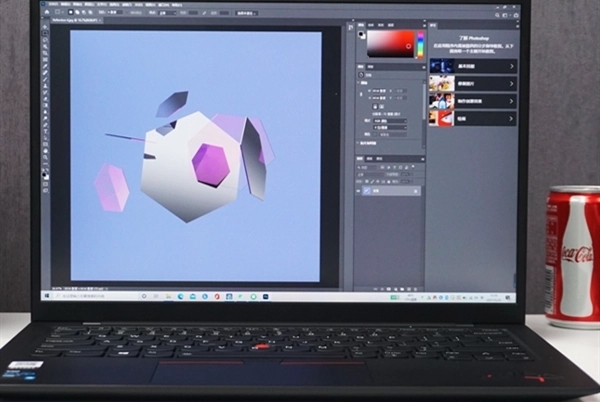Viewport: 600px width, 402px height.
Task: Open the fourth tutorial in Learn panel
Action: pos(470,118)
